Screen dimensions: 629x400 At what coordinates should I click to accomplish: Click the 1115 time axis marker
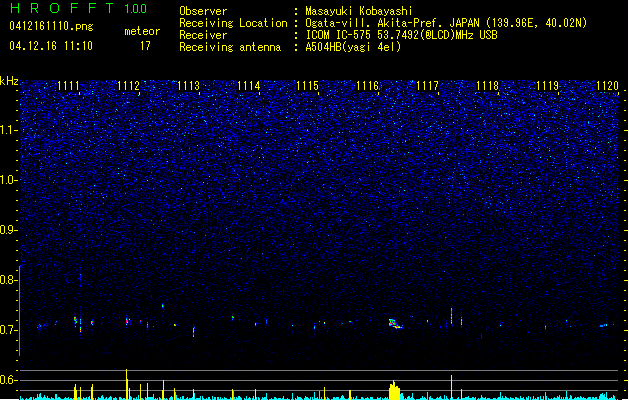[308, 86]
